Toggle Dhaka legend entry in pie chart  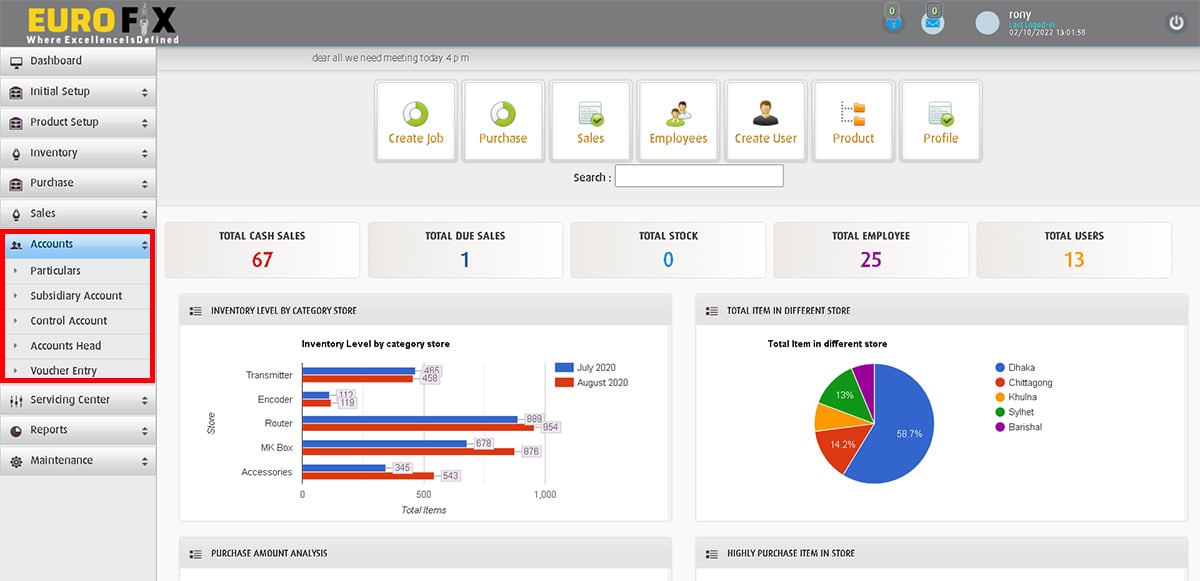pyautogui.click(x=1020, y=367)
